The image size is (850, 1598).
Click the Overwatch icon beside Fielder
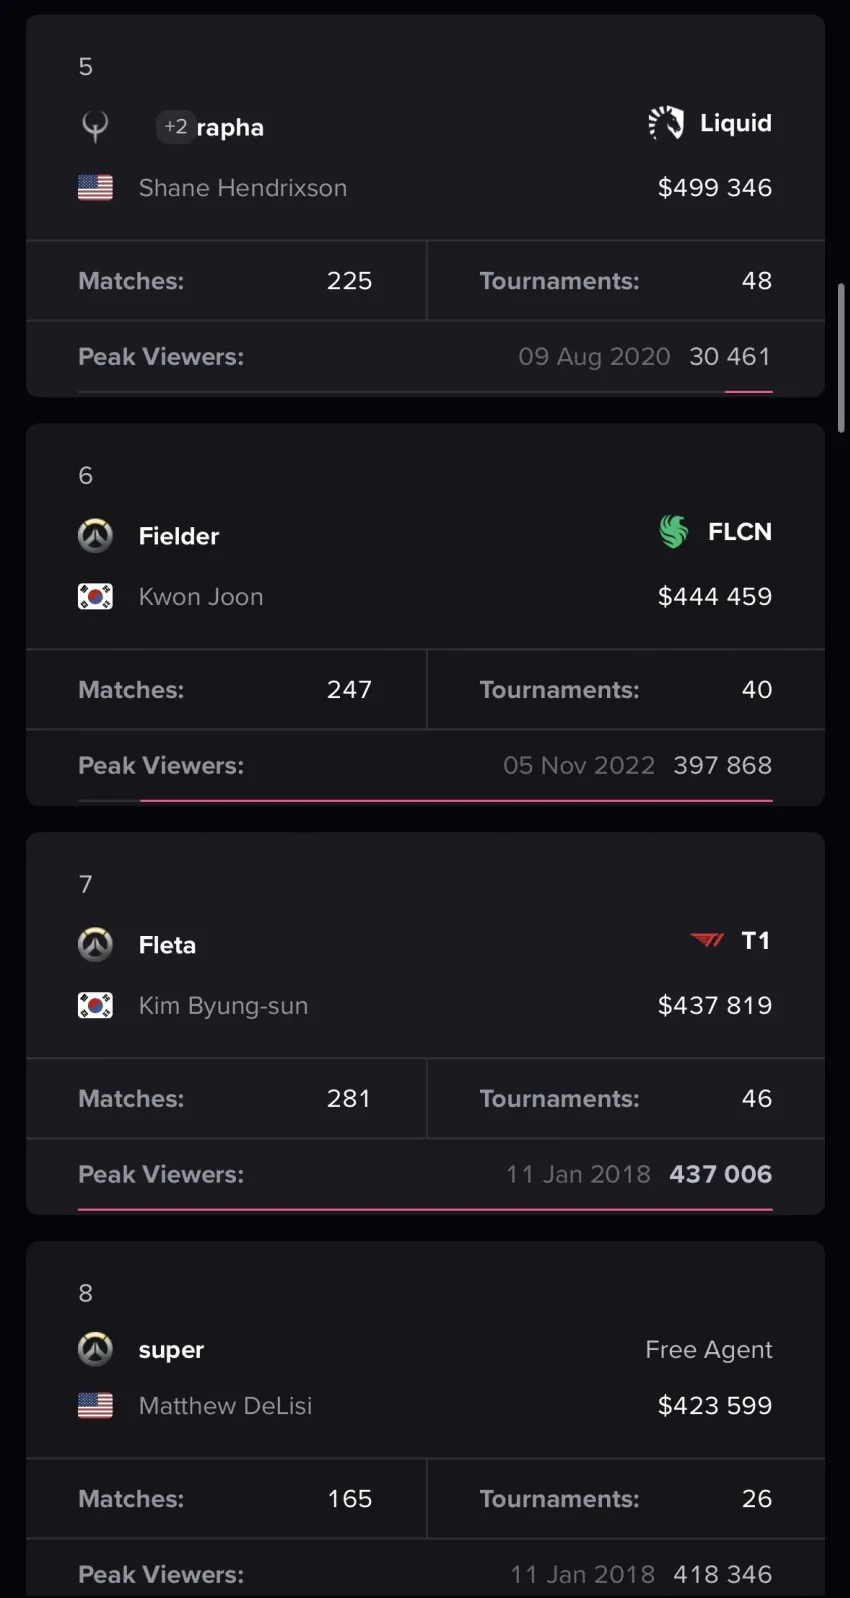point(95,536)
